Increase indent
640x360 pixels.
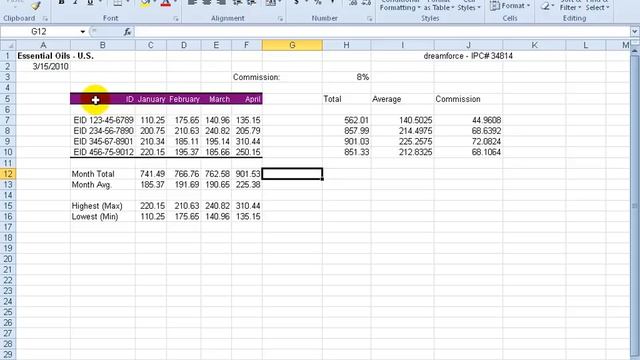[252, 3]
